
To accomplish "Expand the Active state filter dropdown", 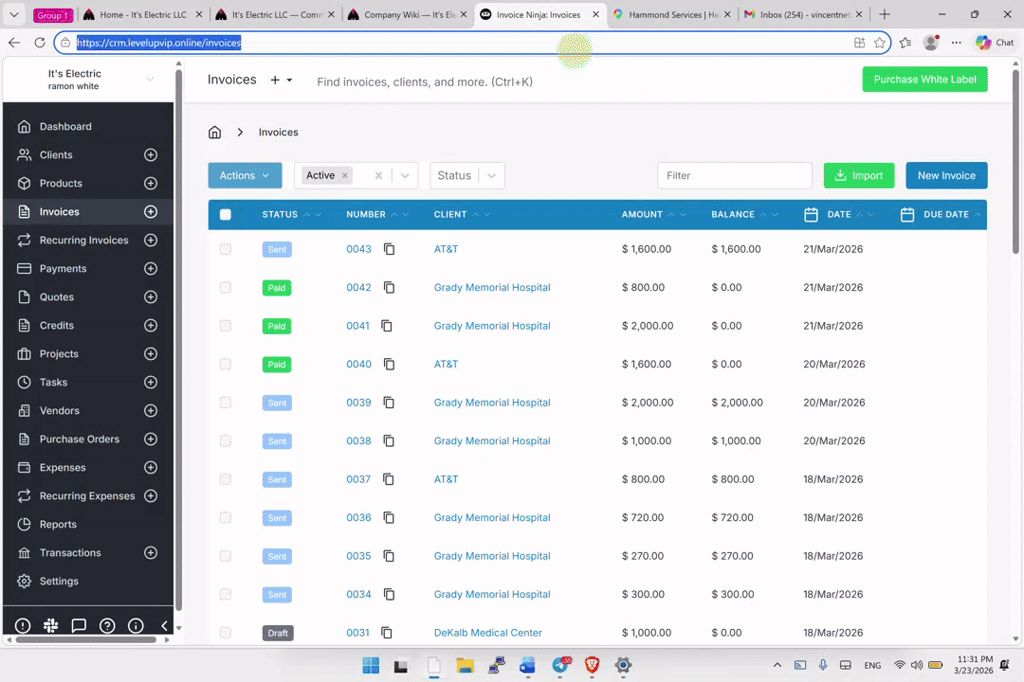I will [405, 175].
